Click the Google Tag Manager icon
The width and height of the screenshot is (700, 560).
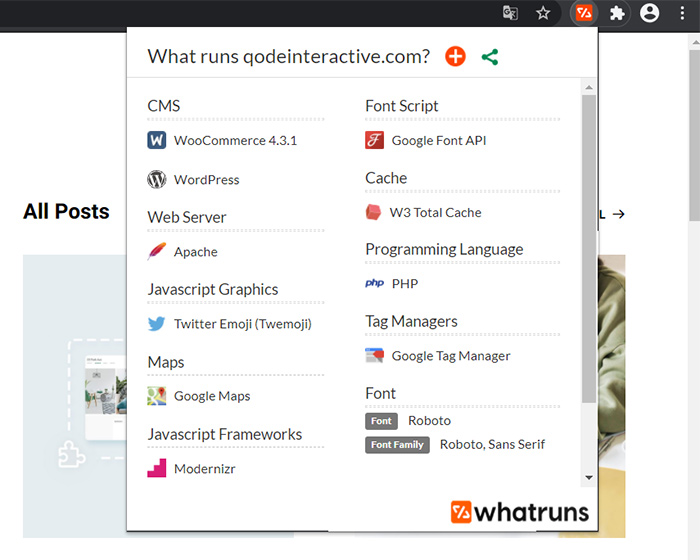click(x=375, y=355)
